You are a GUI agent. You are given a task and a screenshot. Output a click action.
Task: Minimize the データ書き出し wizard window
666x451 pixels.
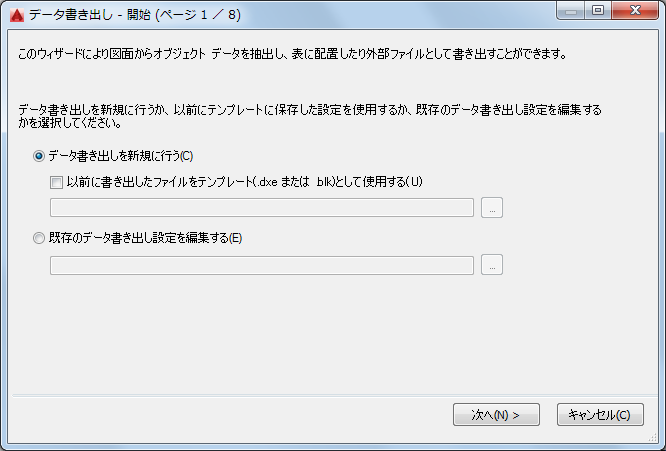573,11
